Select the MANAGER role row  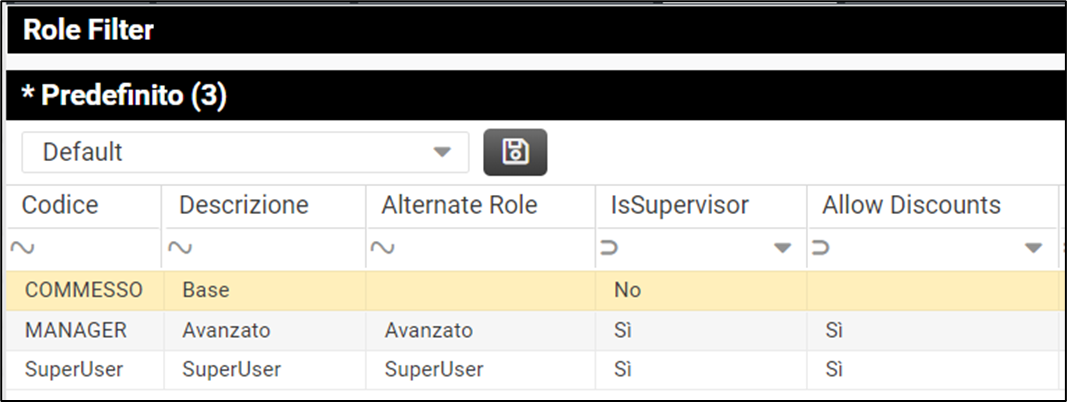click(x=76, y=330)
